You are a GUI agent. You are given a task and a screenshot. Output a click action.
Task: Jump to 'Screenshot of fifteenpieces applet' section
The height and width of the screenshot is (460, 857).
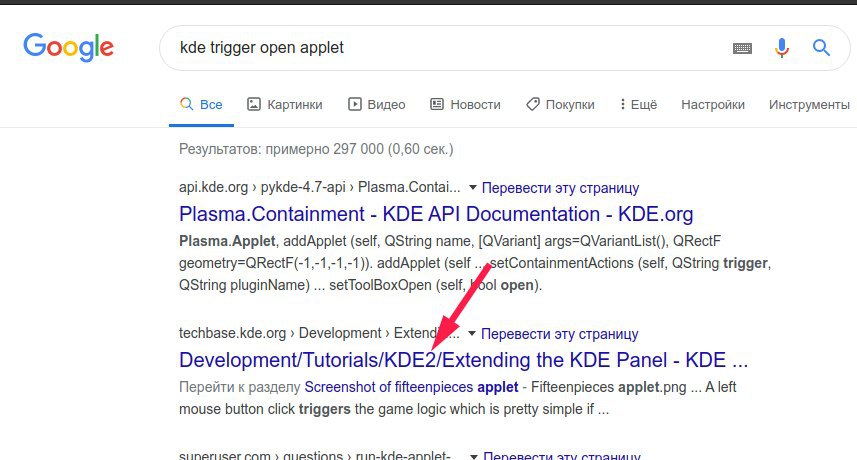[x=411, y=387]
